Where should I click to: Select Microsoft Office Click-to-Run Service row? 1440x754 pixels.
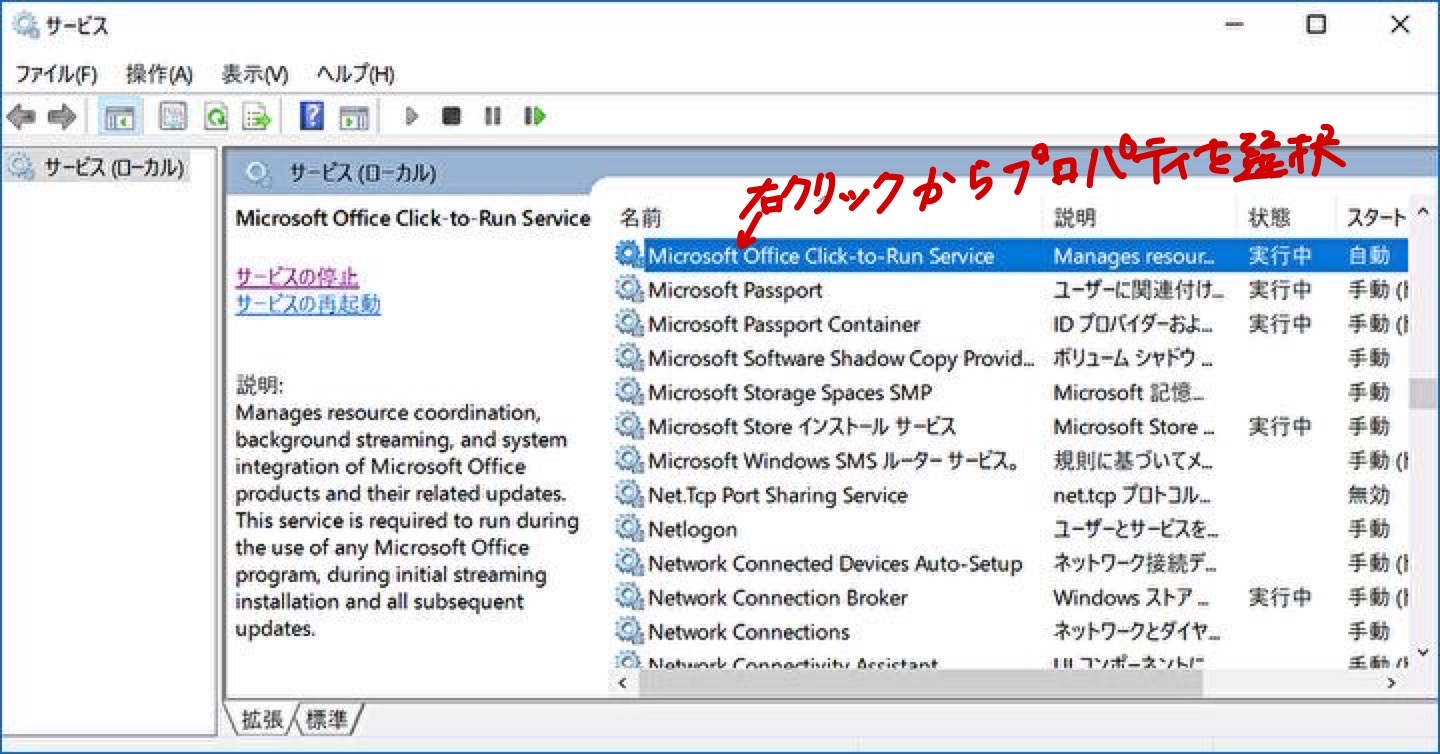click(1010, 256)
